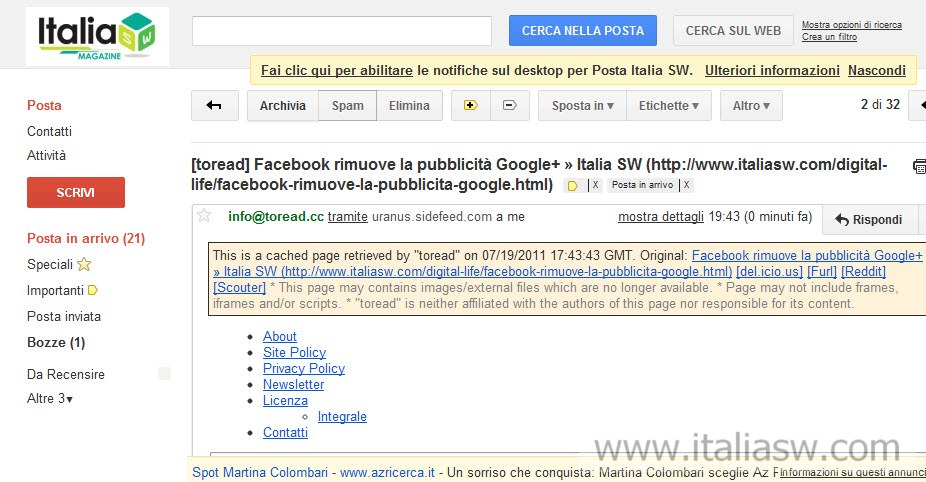The height and width of the screenshot is (482, 926).
Task: Click the tramite link next to sender
Action: pyautogui.click(x=348, y=217)
